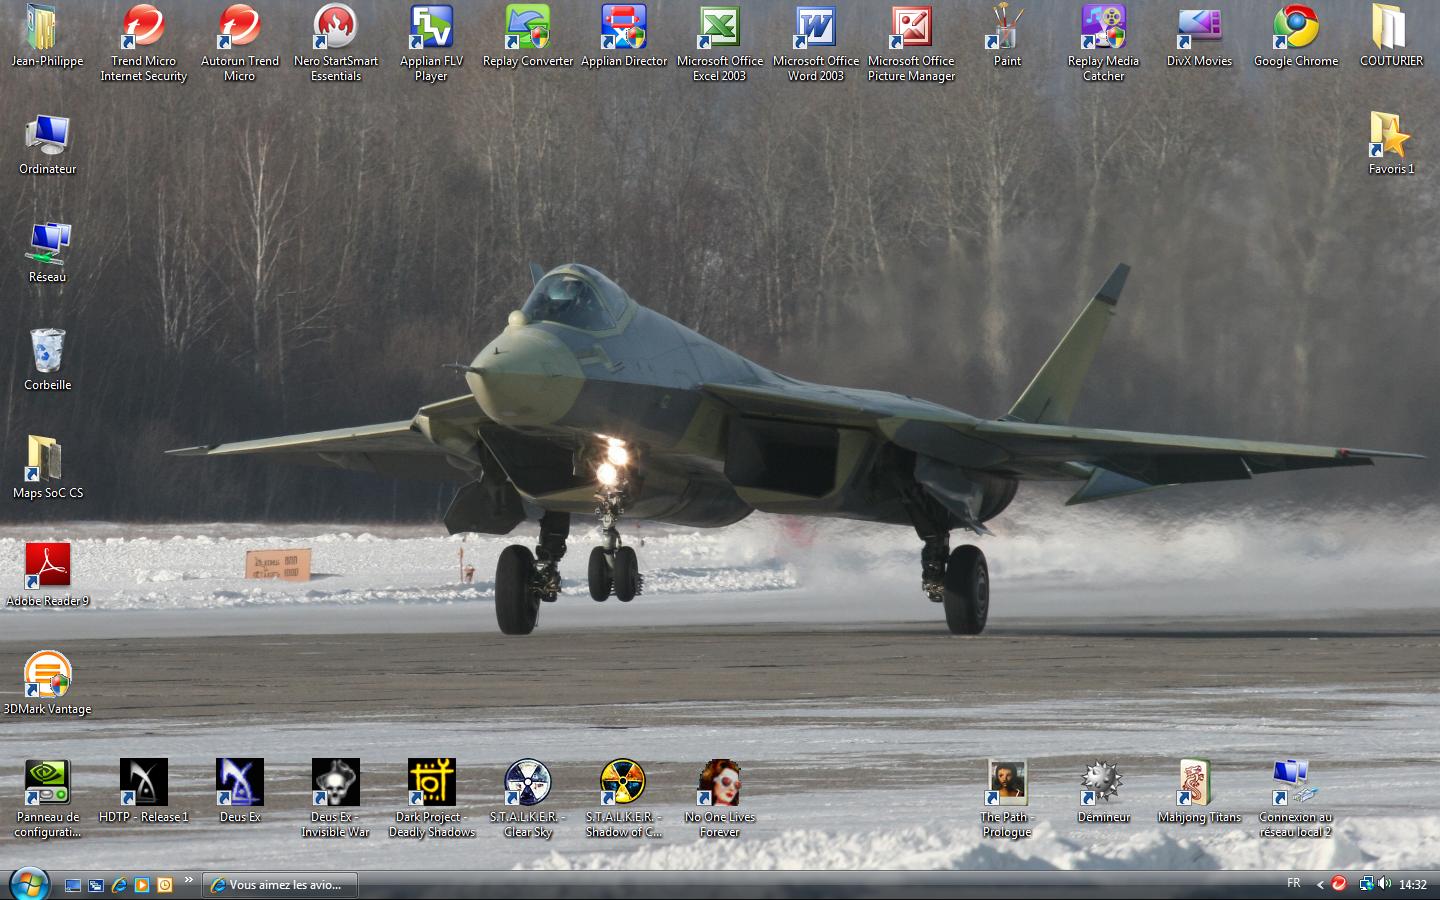Select the Corbeille recycle bin
This screenshot has height=900, width=1440.
[47, 351]
